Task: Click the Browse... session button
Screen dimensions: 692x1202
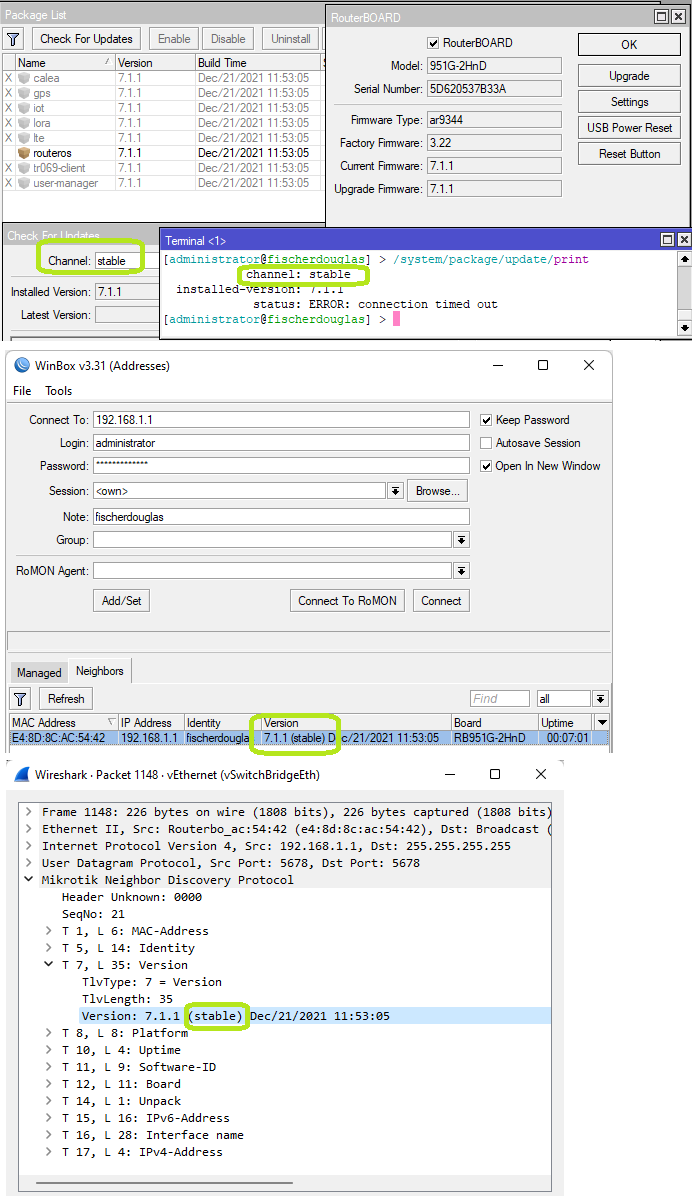Action: [x=438, y=491]
